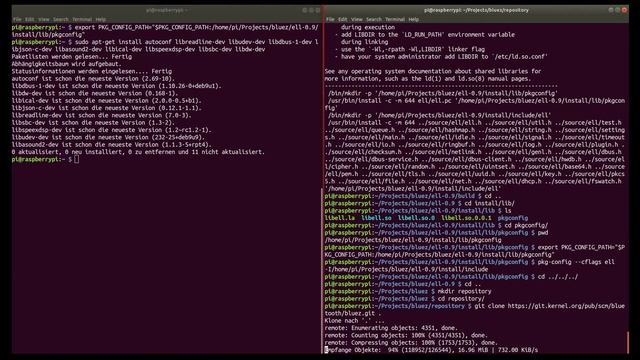Click the 'Statusinformationen werden eingelesen' line
Image resolution: width=640 pixels, height=360 pixels.
point(91,71)
